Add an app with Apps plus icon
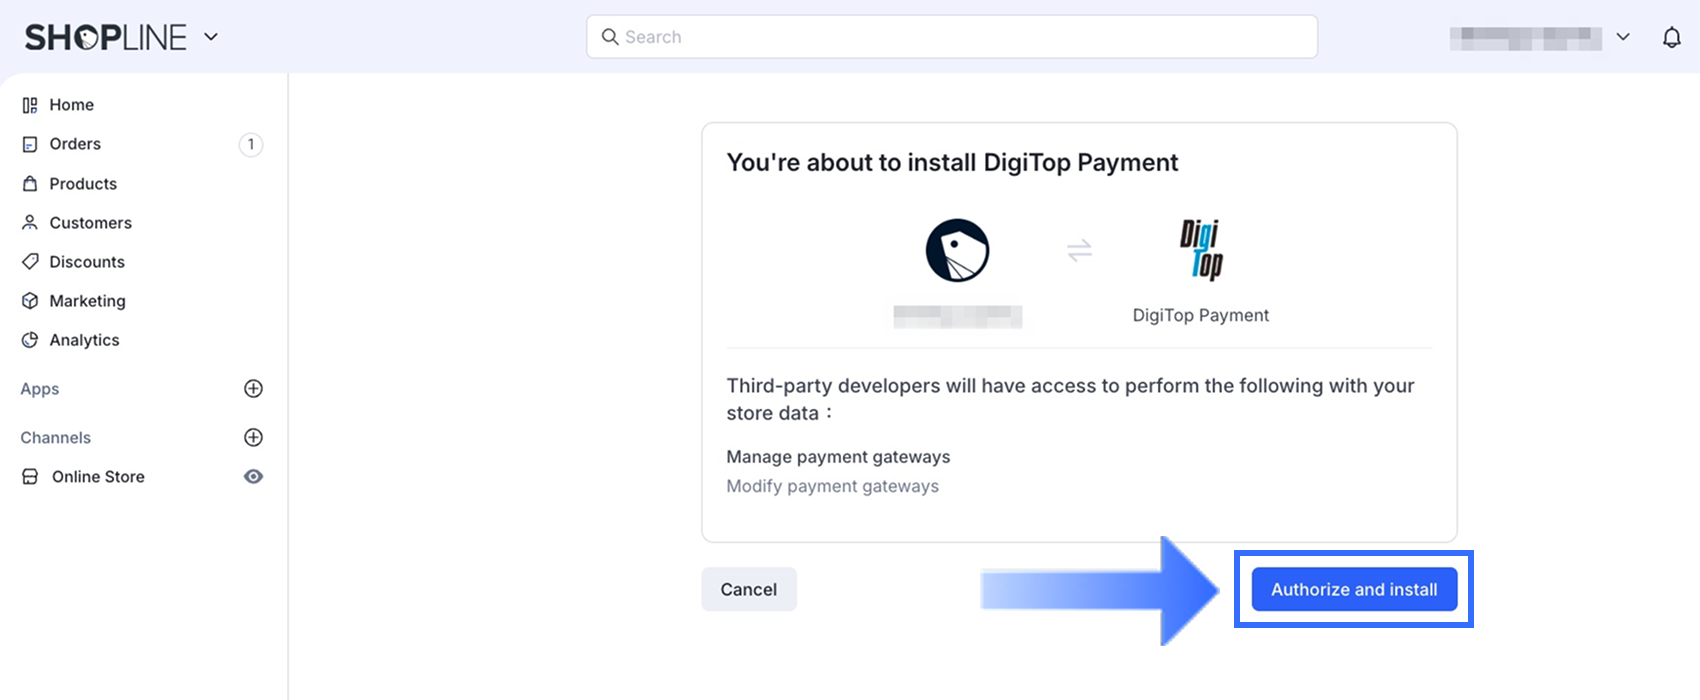This screenshot has height=700, width=1700. pyautogui.click(x=254, y=389)
